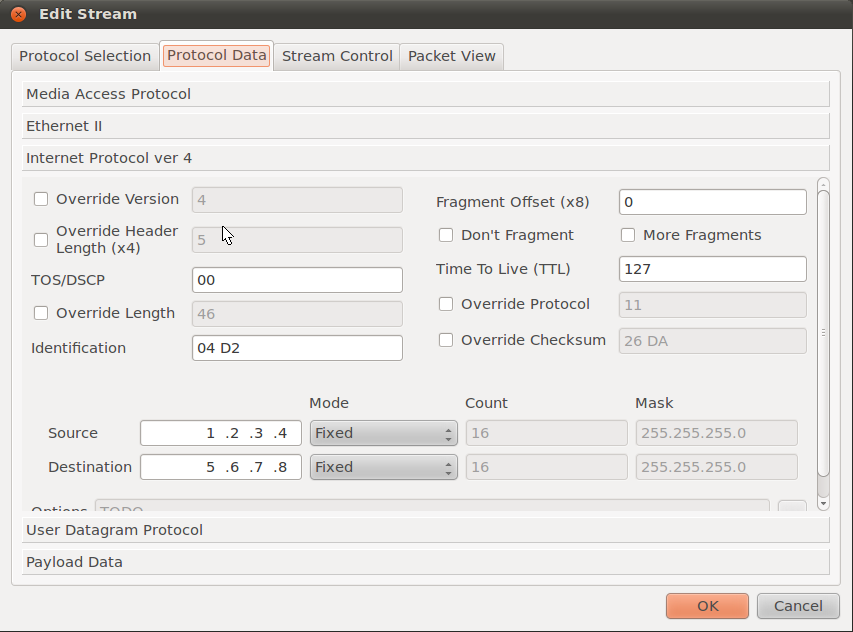Enable the More Fragments flag
The height and width of the screenshot is (632, 853).
(628, 235)
